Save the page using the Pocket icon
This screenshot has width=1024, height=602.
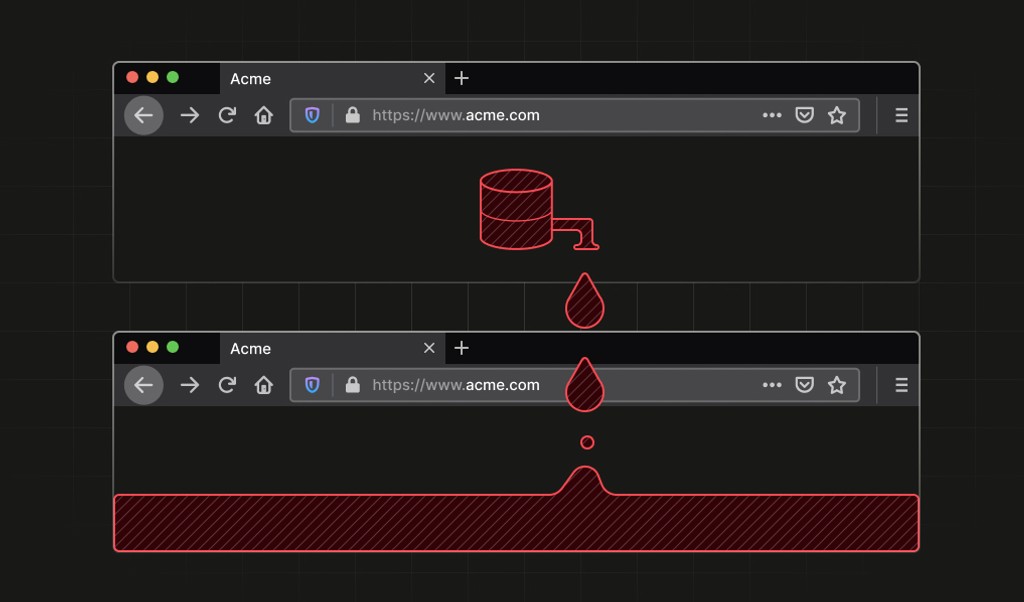point(804,115)
